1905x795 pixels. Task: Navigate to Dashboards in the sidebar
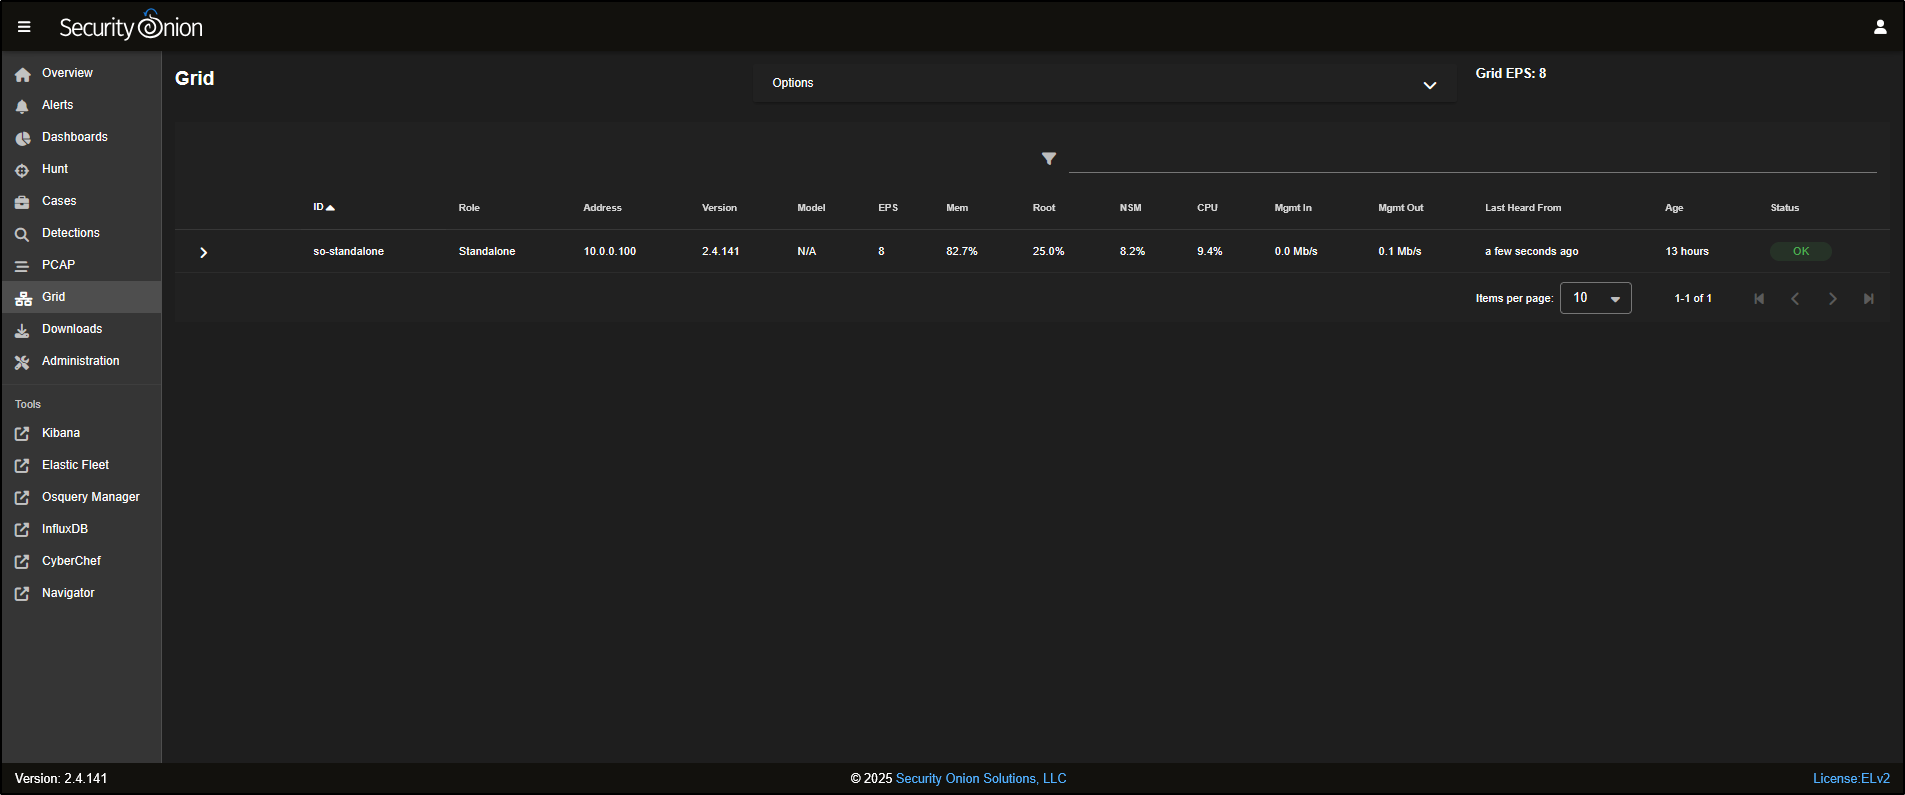[74, 137]
